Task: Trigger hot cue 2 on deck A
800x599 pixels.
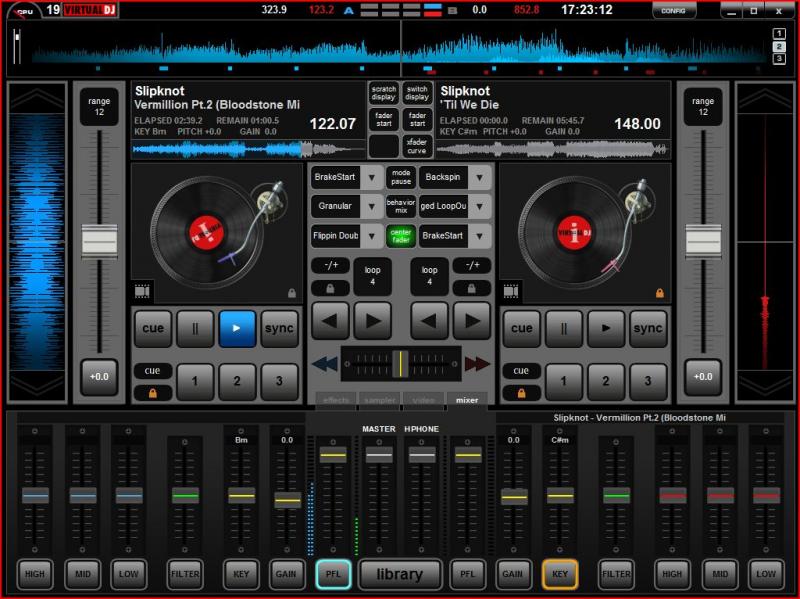Action: tap(237, 381)
